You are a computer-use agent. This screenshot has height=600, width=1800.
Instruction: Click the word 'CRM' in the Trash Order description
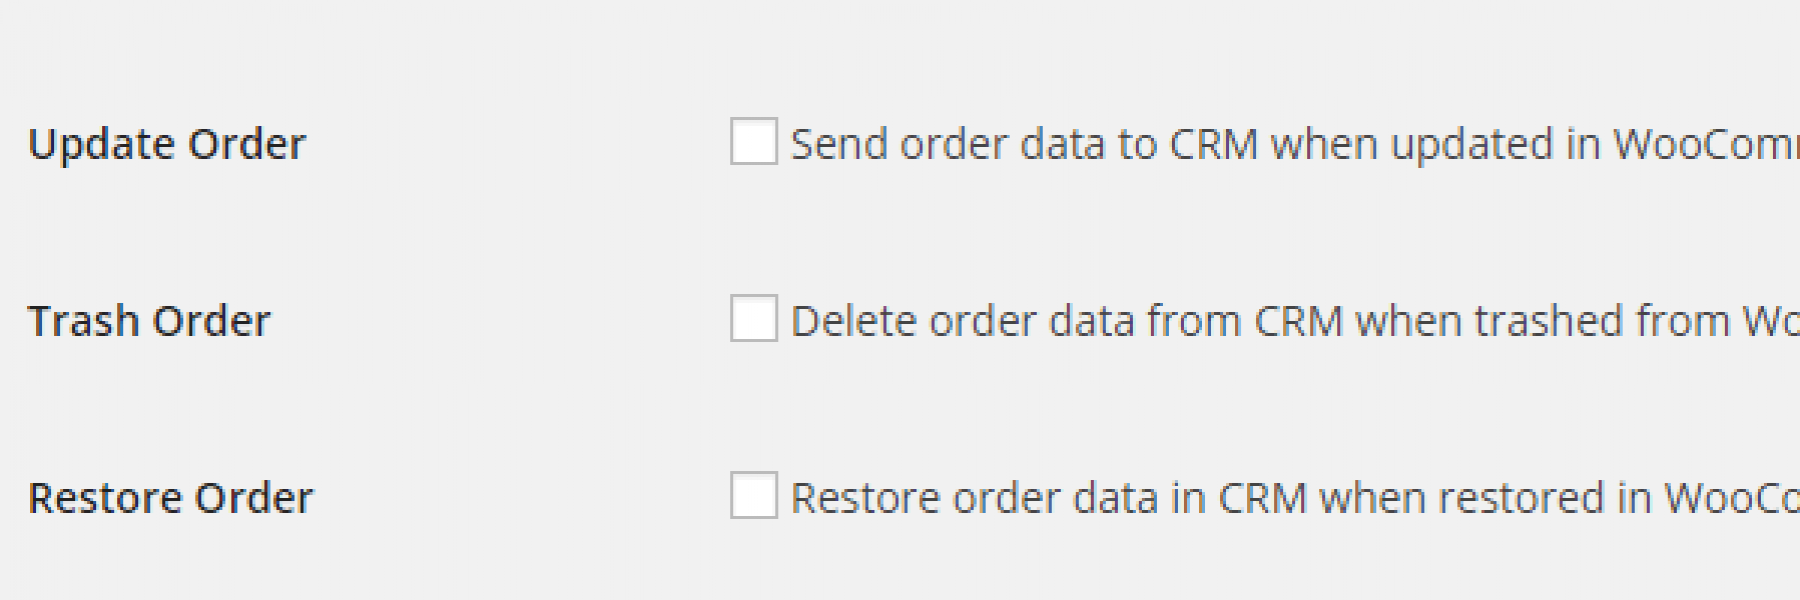[1298, 321]
